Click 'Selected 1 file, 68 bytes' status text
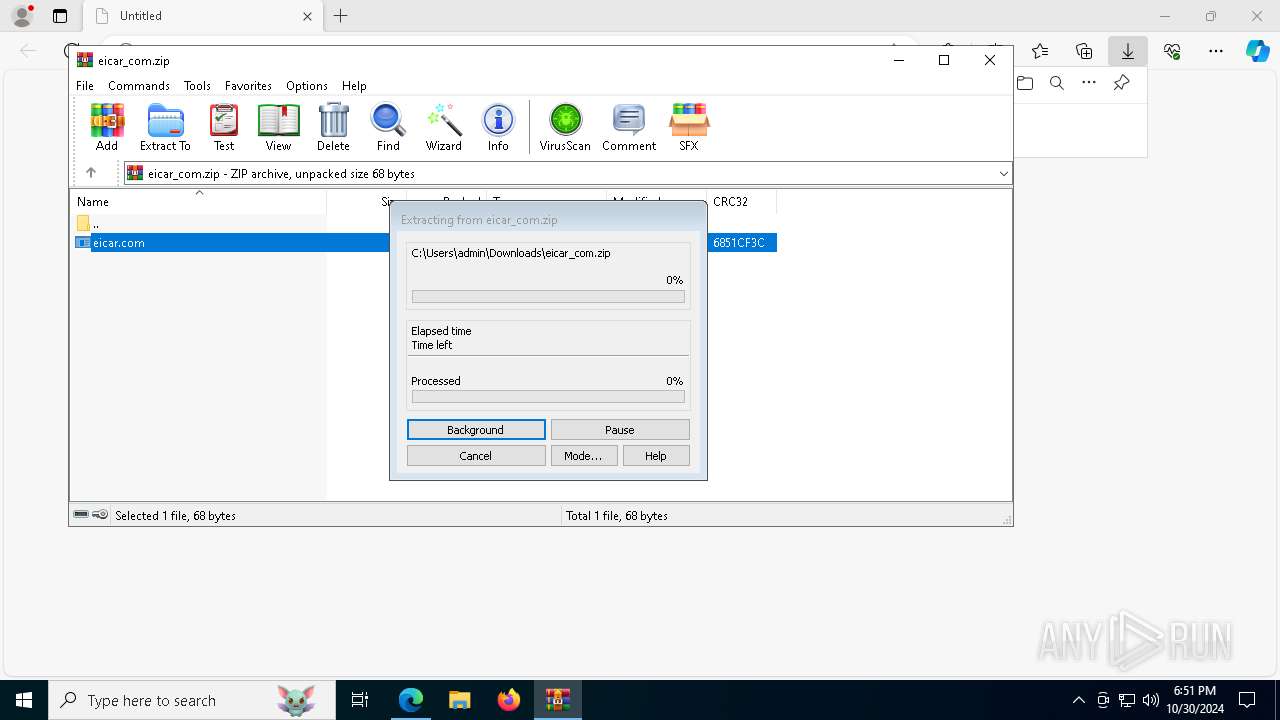This screenshot has width=1280, height=720. click(175, 516)
